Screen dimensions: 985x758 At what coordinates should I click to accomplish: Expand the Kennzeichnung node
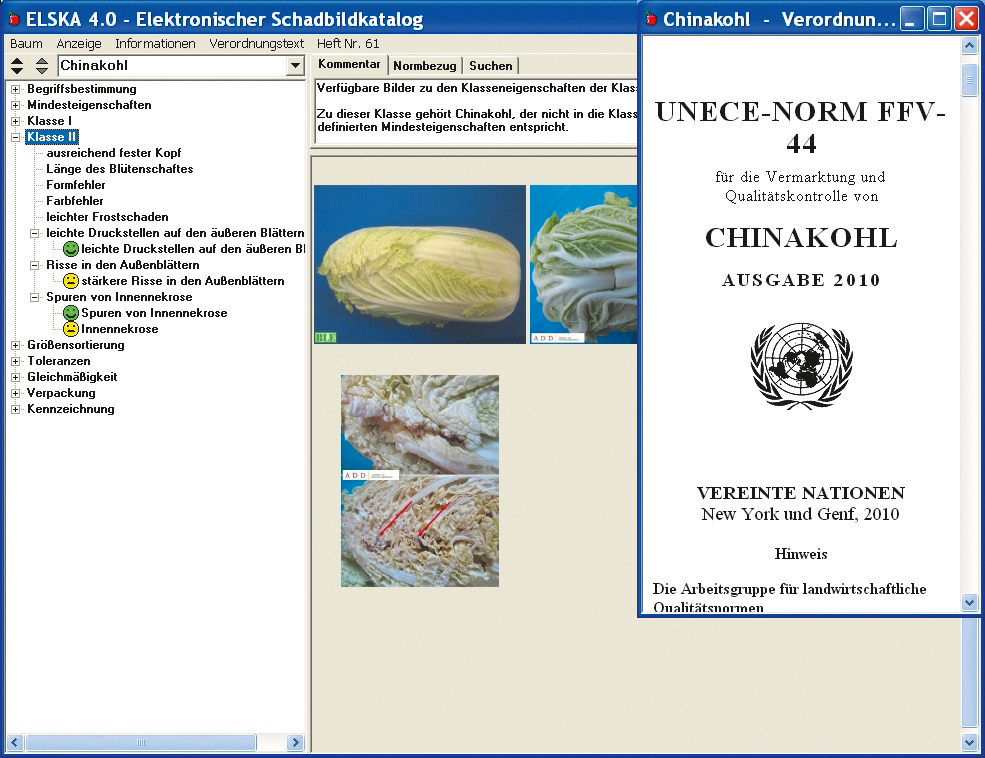(x=16, y=409)
